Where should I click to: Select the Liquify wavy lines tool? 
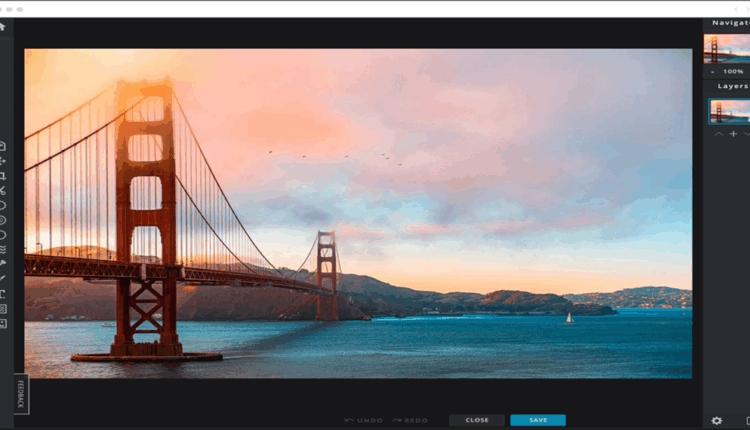click(x=4, y=249)
